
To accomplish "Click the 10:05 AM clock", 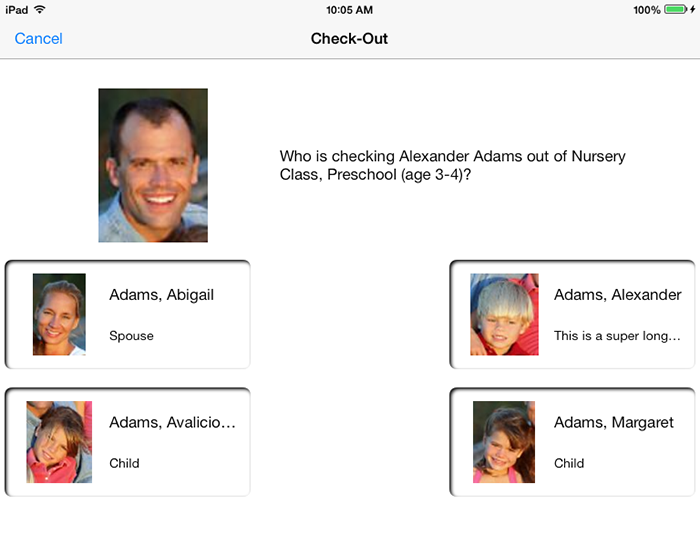I will point(349,9).
